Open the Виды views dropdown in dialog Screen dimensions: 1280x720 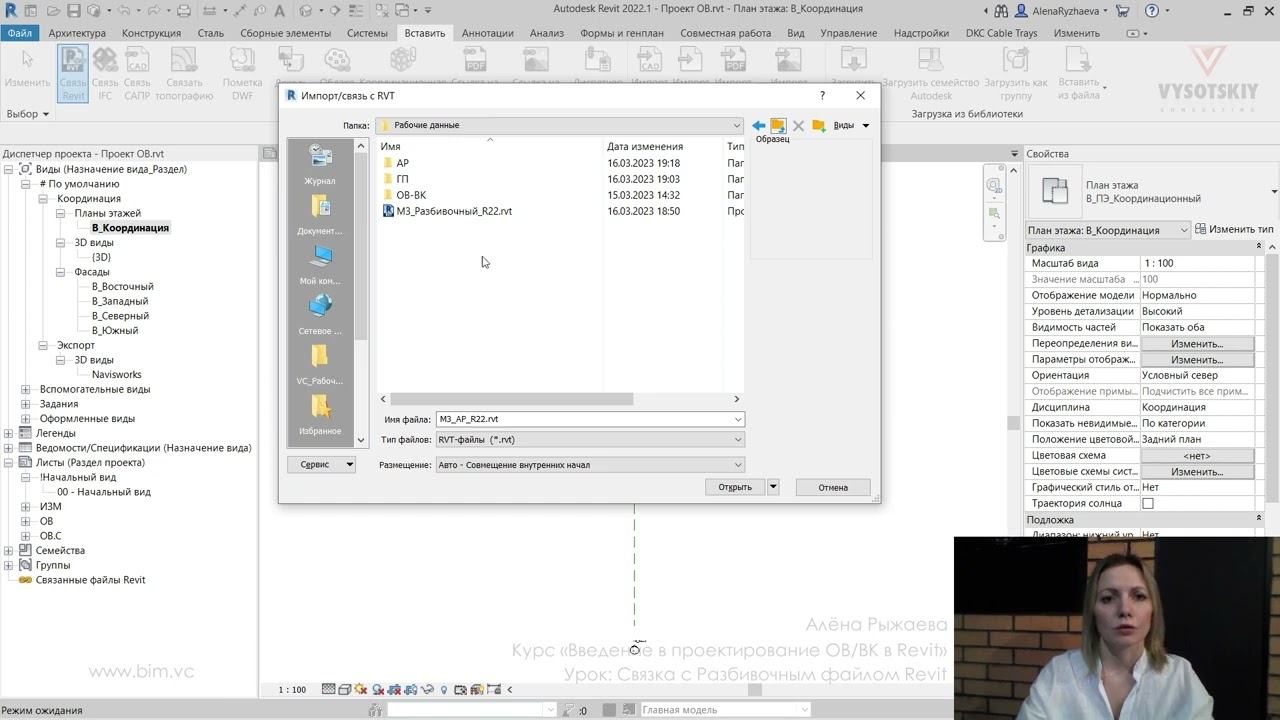852,125
